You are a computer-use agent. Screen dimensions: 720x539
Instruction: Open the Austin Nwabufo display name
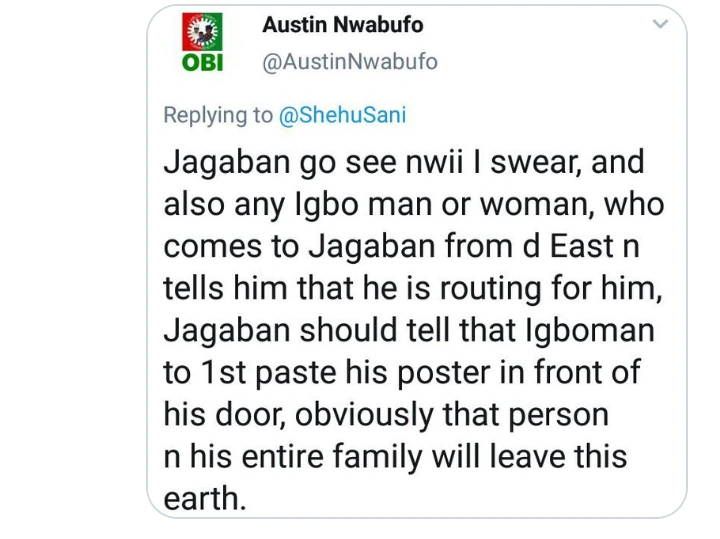(341, 24)
